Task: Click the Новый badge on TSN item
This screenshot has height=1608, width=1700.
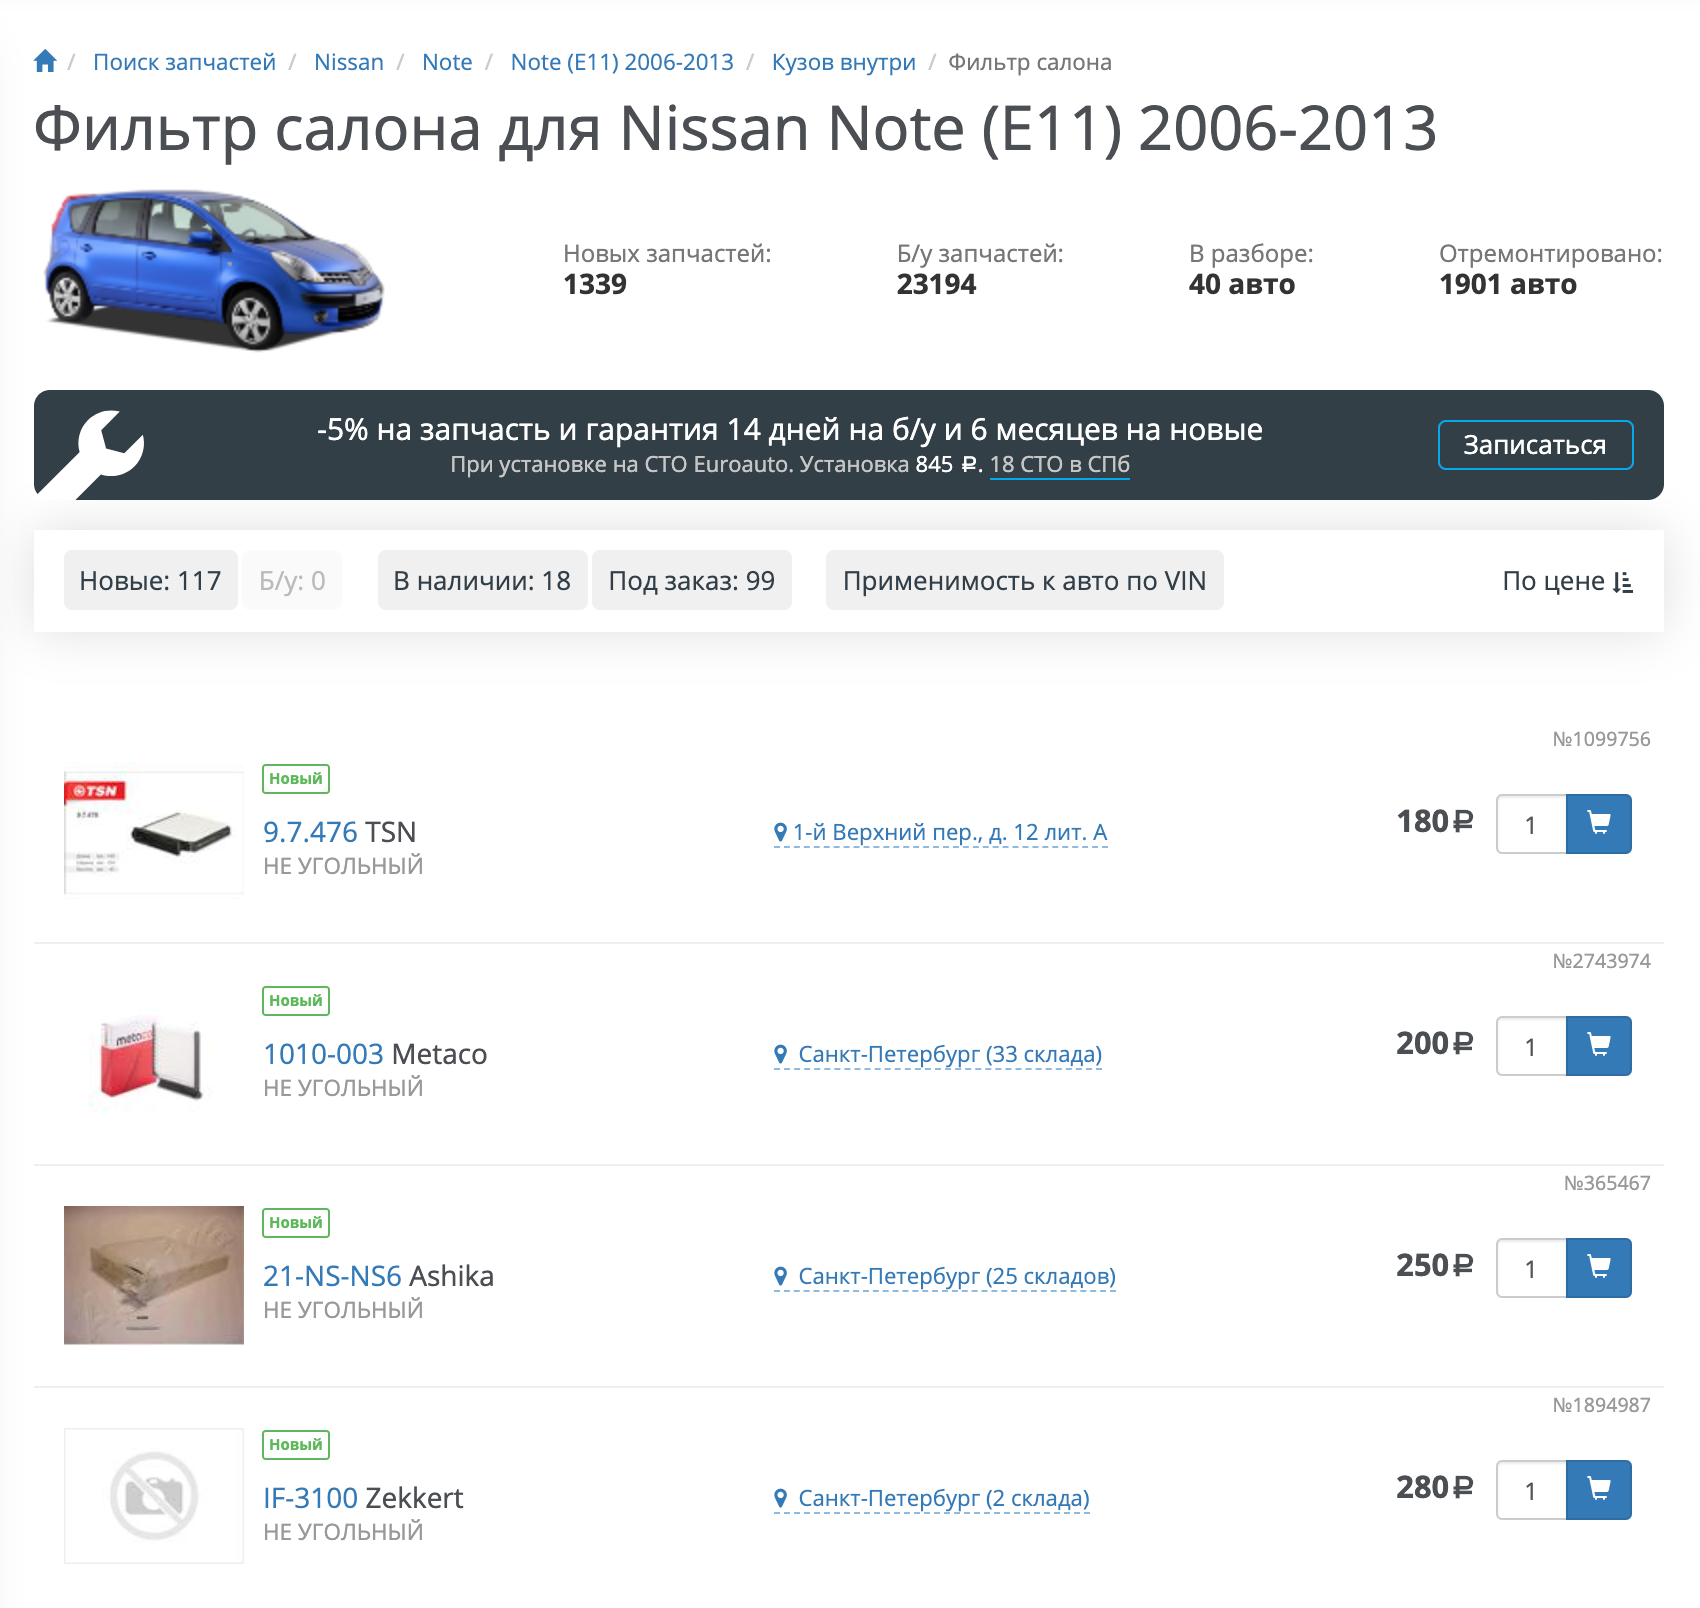Action: pos(296,779)
